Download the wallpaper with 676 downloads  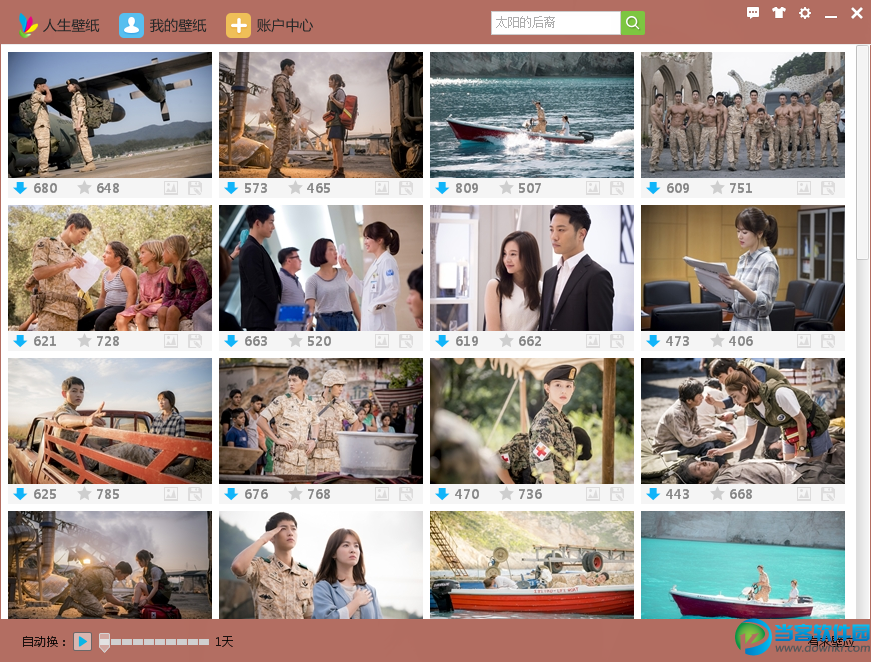(x=231, y=494)
